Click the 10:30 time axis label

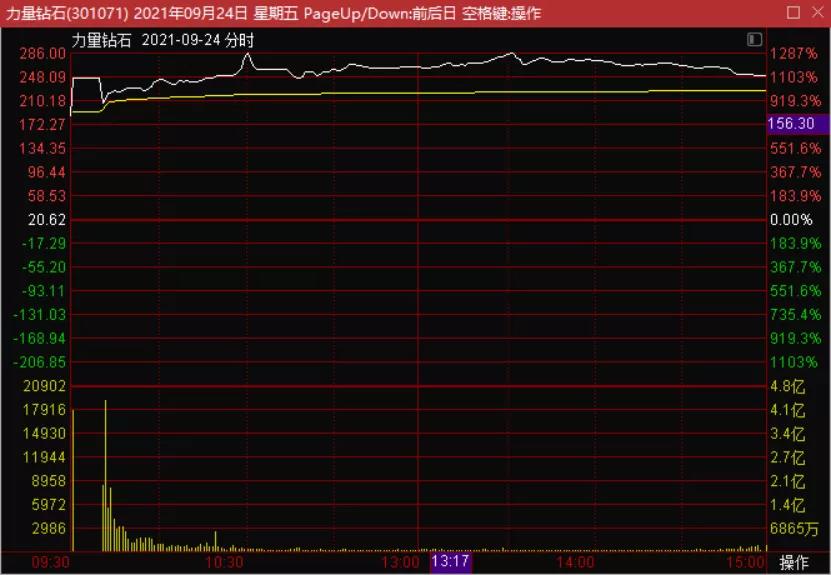click(223, 563)
